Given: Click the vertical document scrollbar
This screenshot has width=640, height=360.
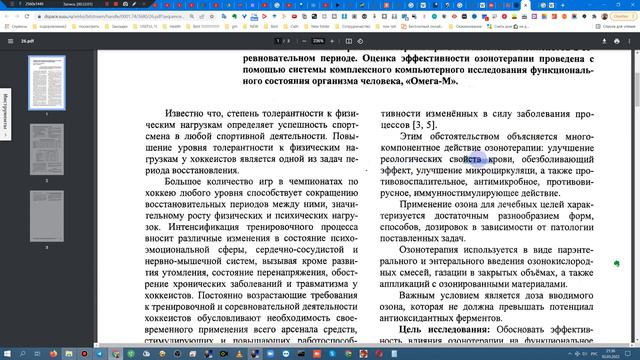Looking at the screenshot, I should 637,90.
